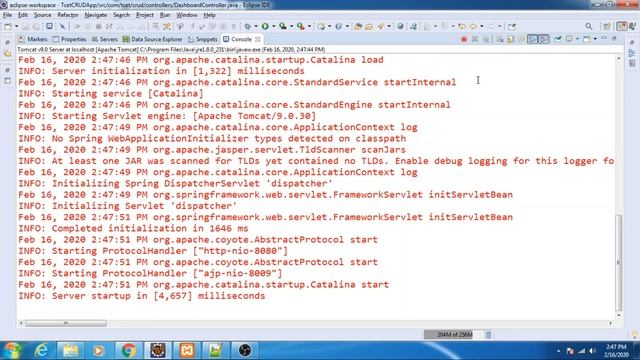Image resolution: width=640 pixels, height=360 pixels.
Task: Click the Pin Console icon
Action: 558,39
